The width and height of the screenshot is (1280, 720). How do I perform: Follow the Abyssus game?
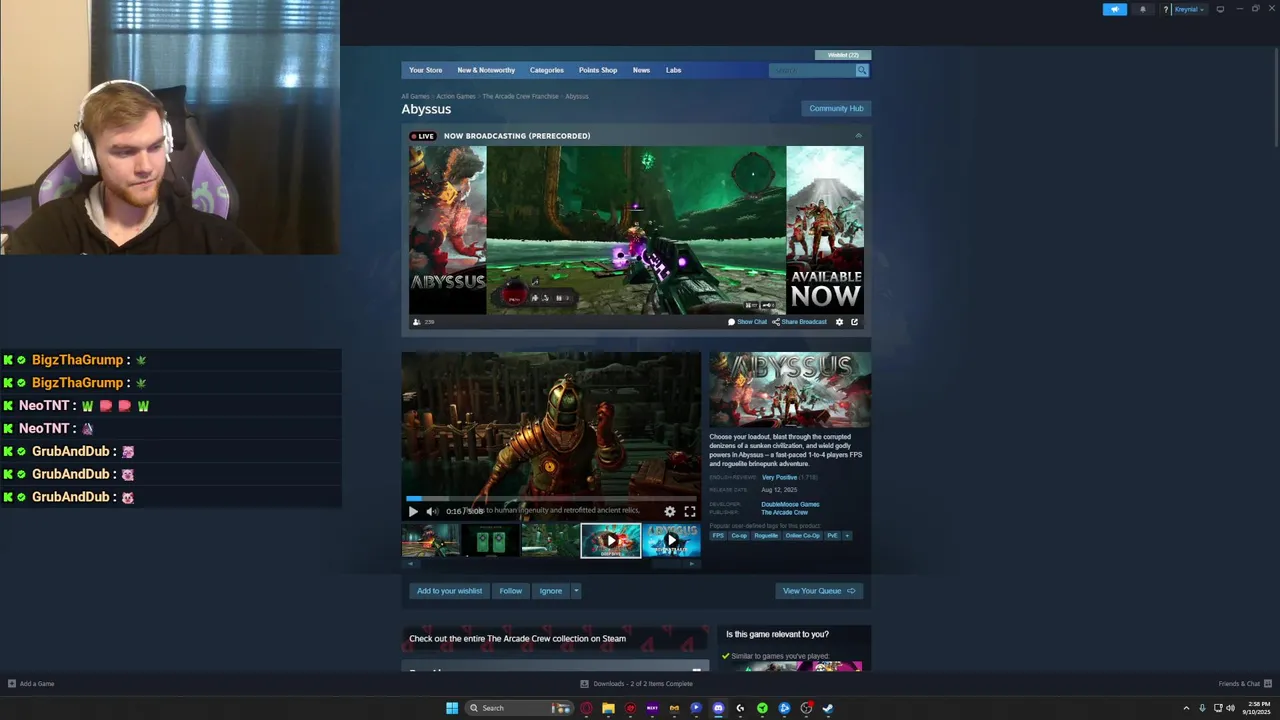coord(511,591)
